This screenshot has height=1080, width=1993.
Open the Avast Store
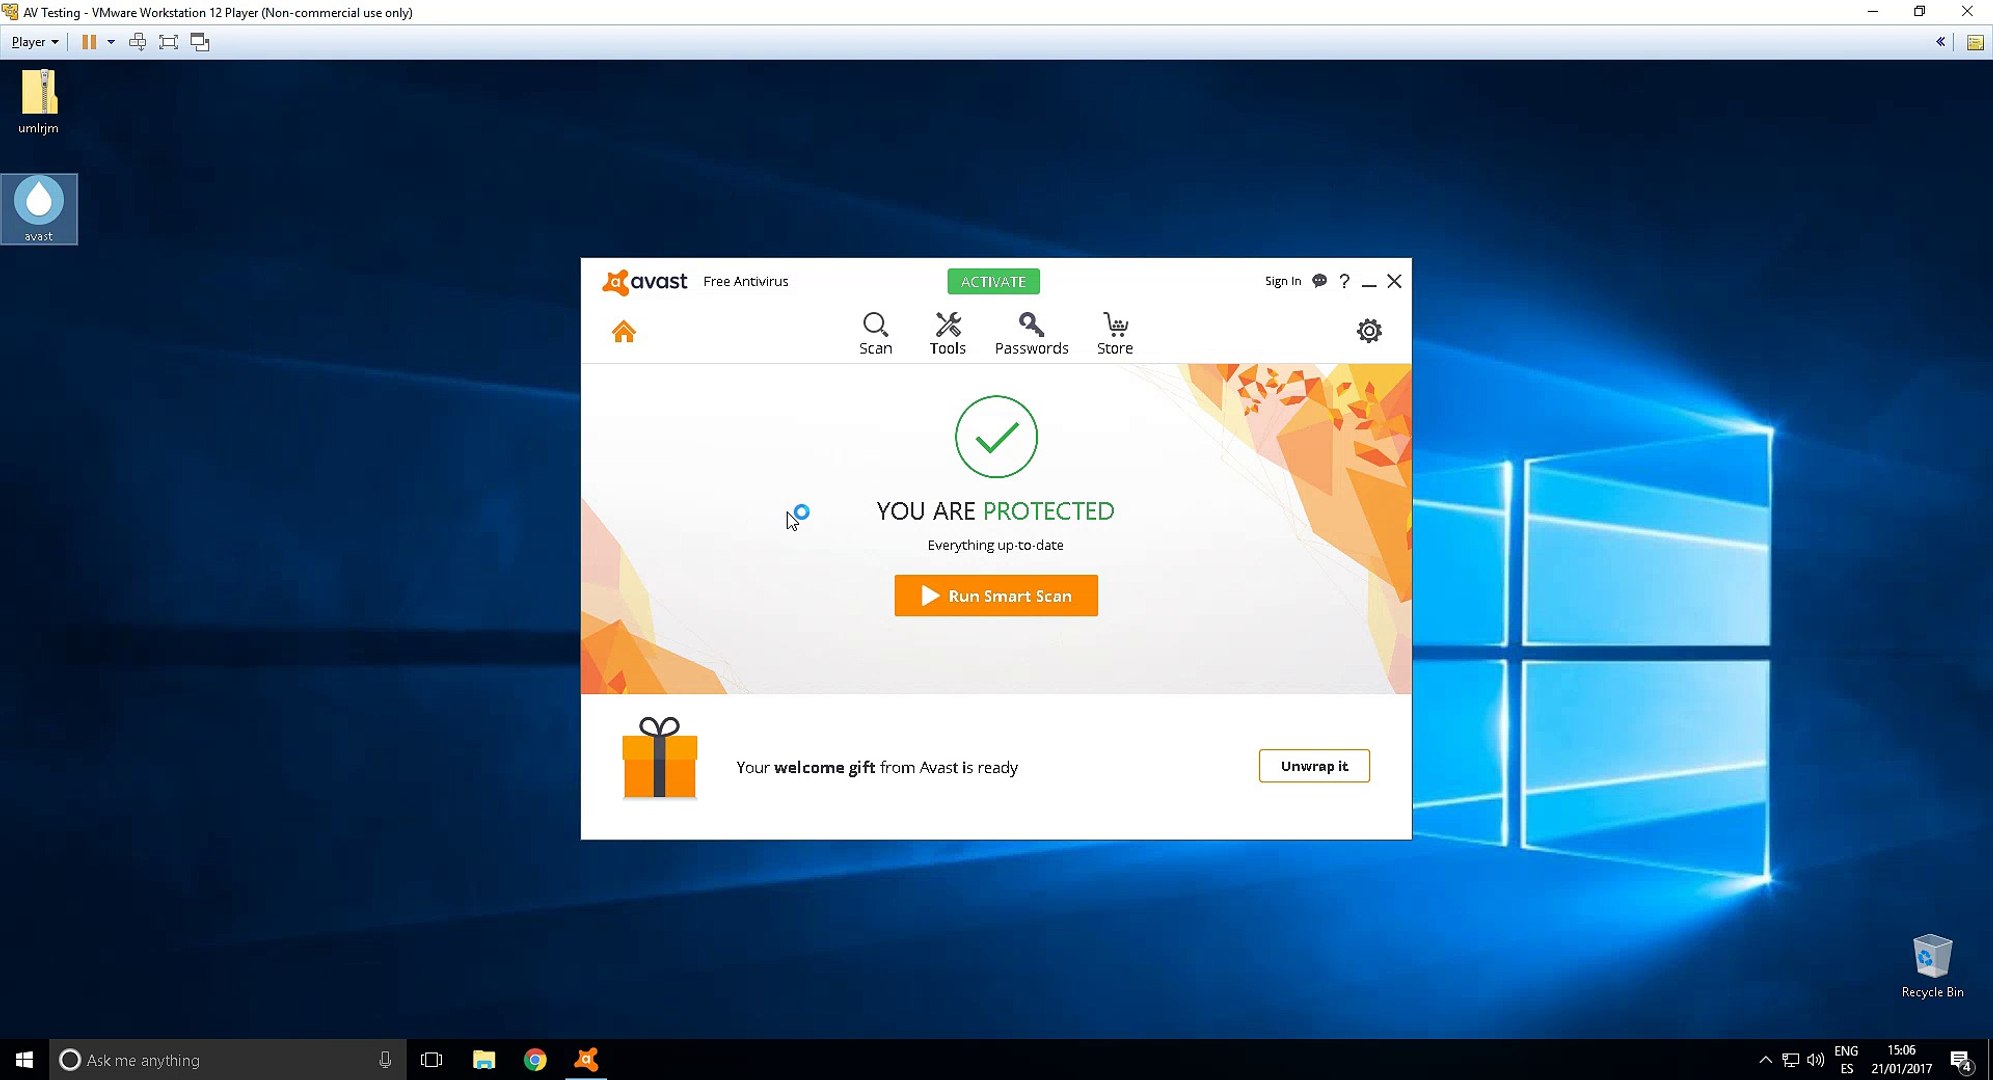pyautogui.click(x=1114, y=333)
